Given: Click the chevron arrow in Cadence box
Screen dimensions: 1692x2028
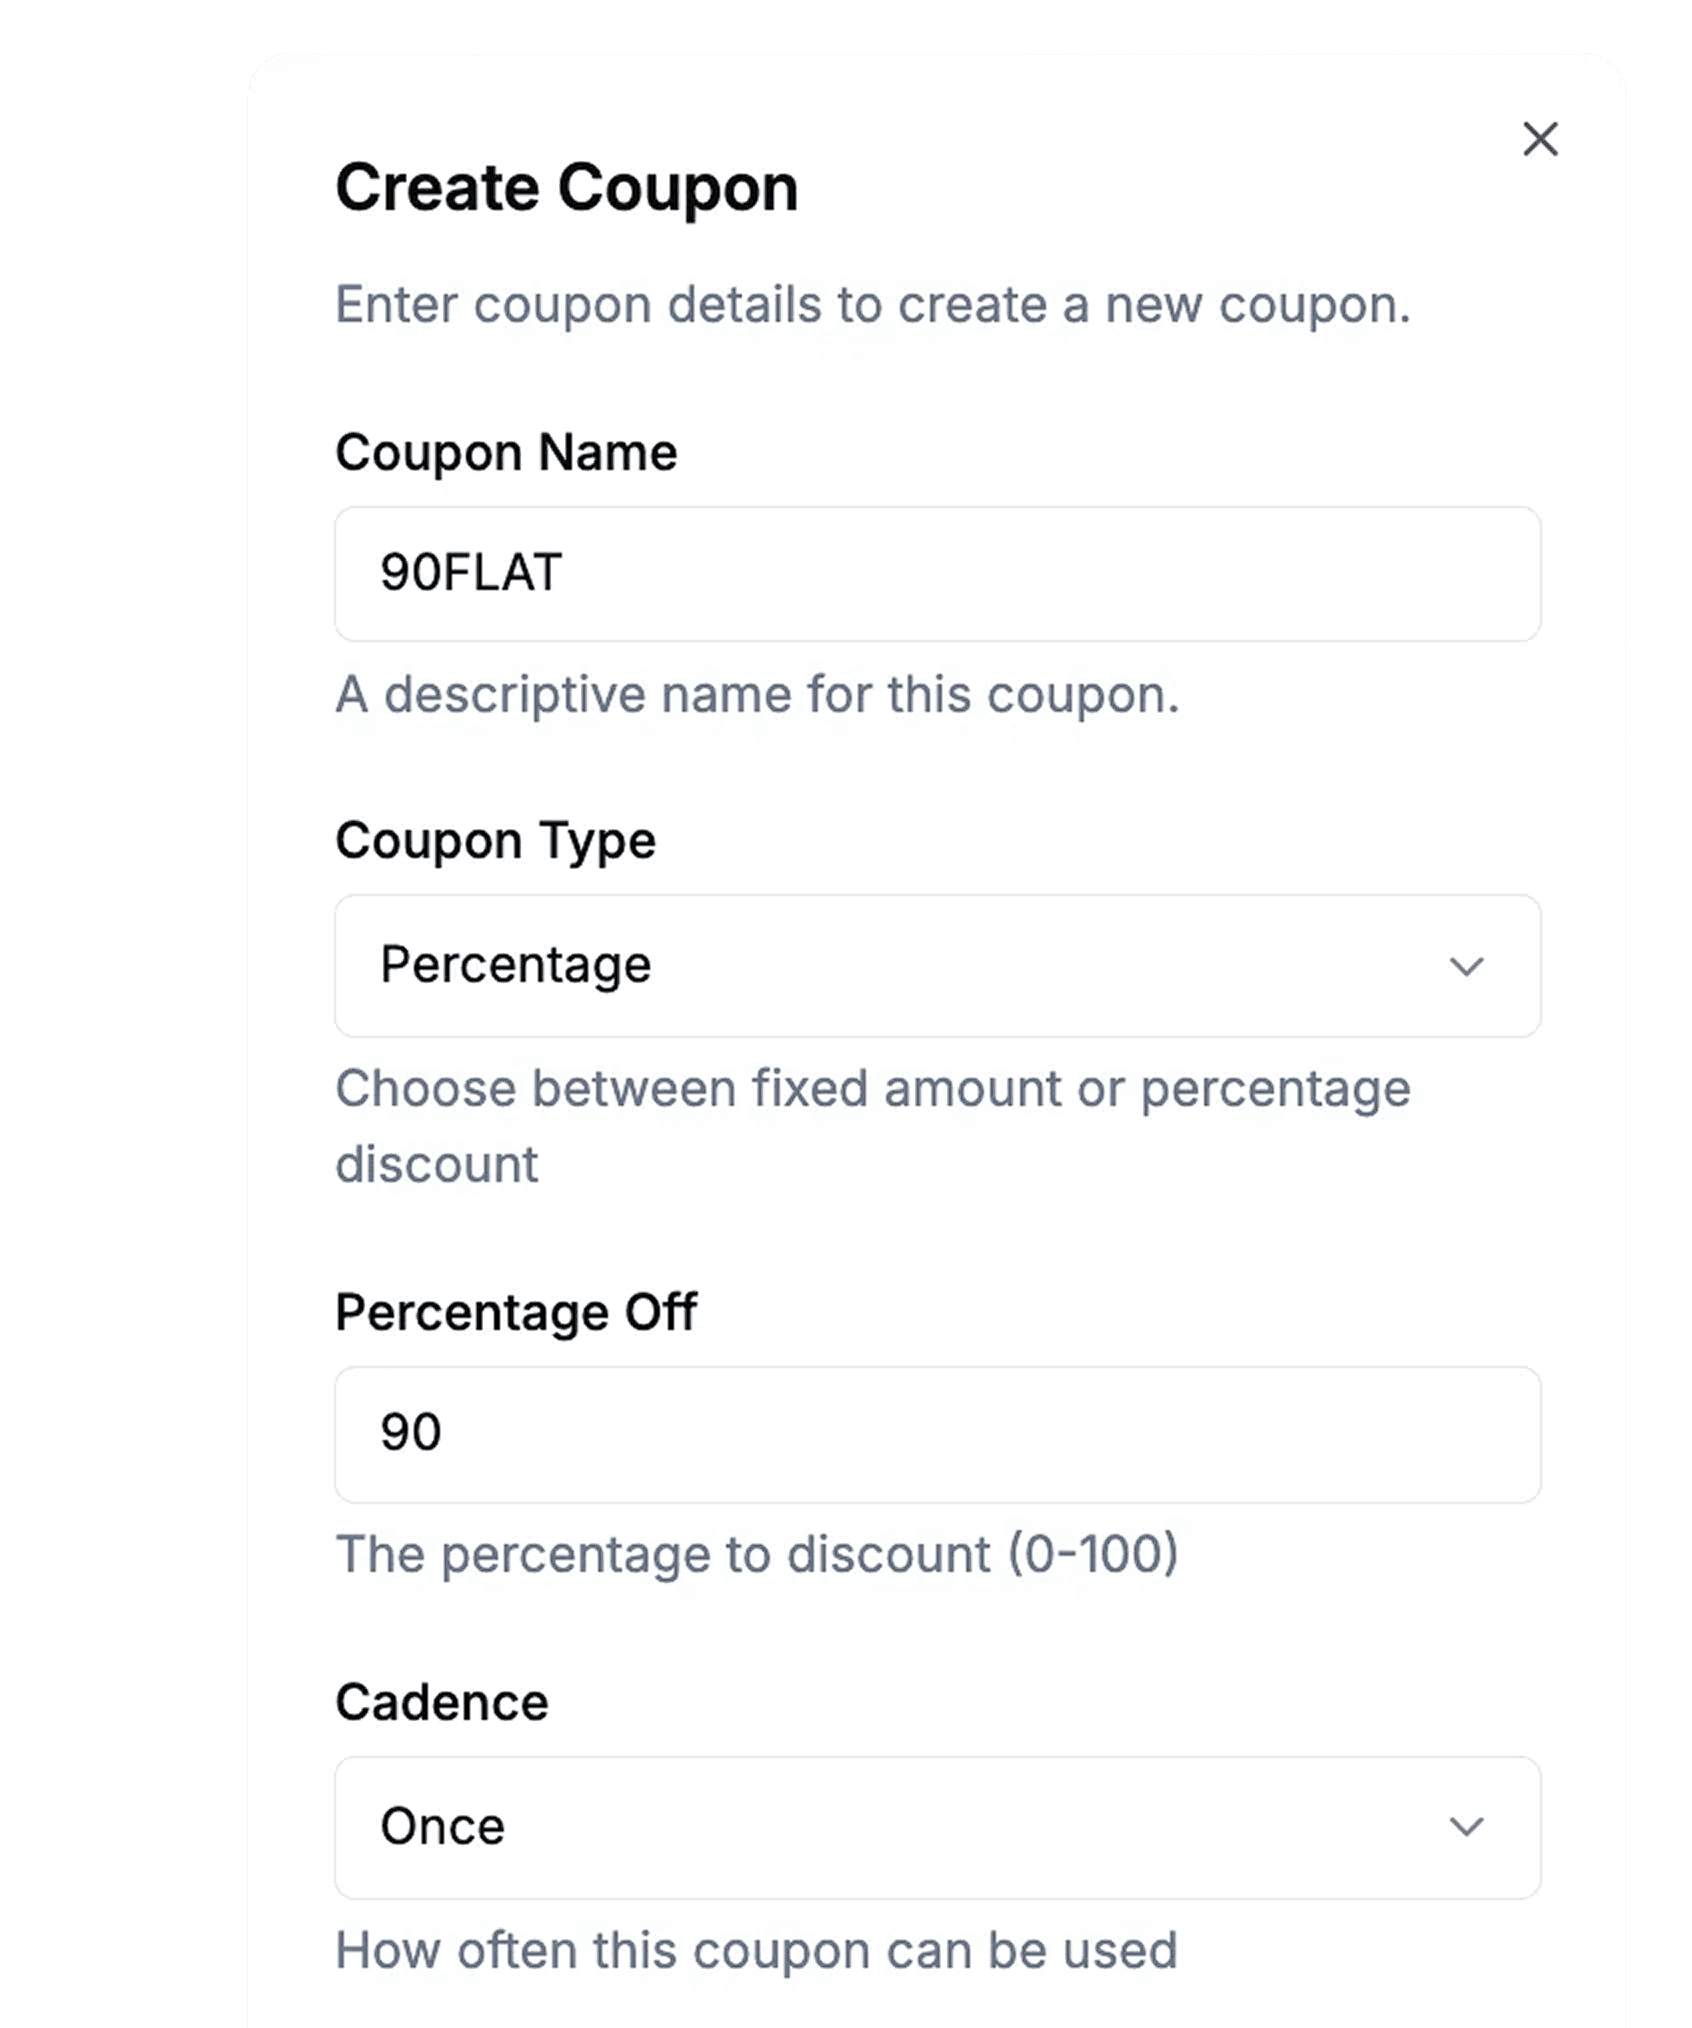Looking at the screenshot, I should pos(1466,1827).
